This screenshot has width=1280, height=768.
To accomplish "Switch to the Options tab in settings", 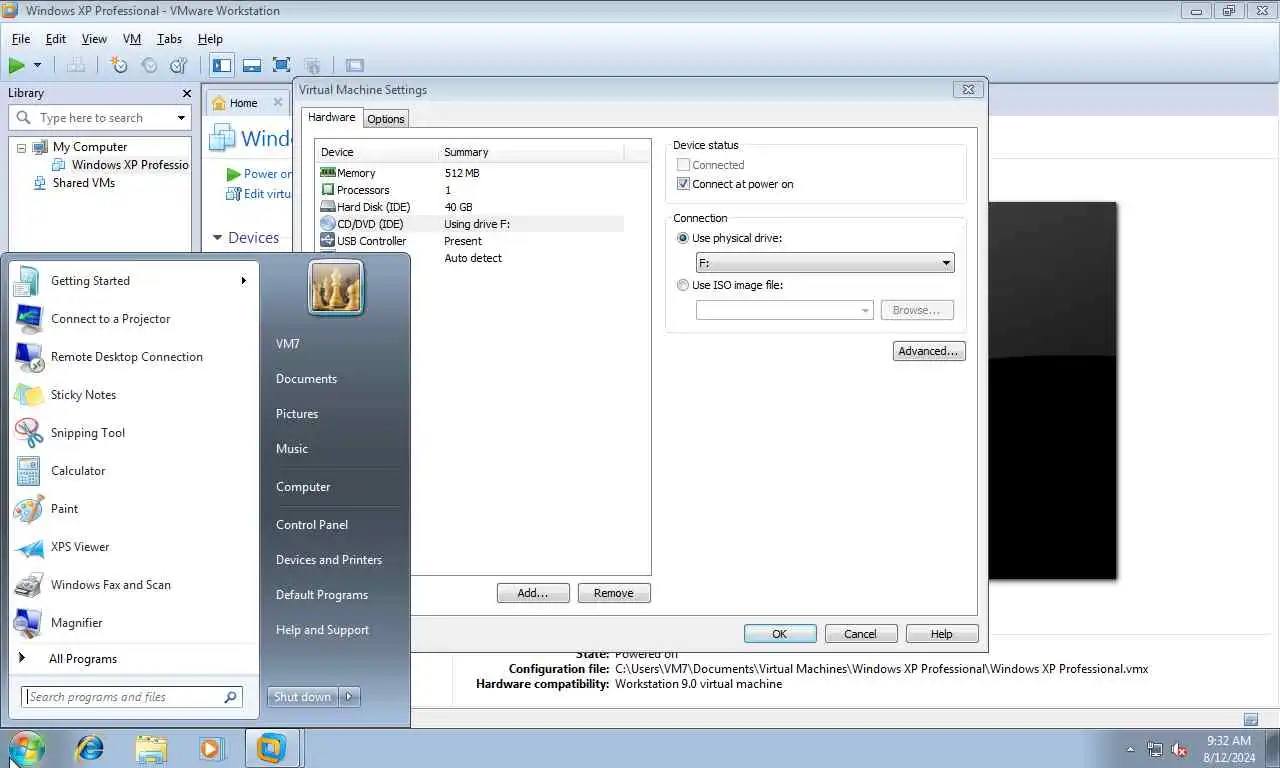I will tap(385, 119).
